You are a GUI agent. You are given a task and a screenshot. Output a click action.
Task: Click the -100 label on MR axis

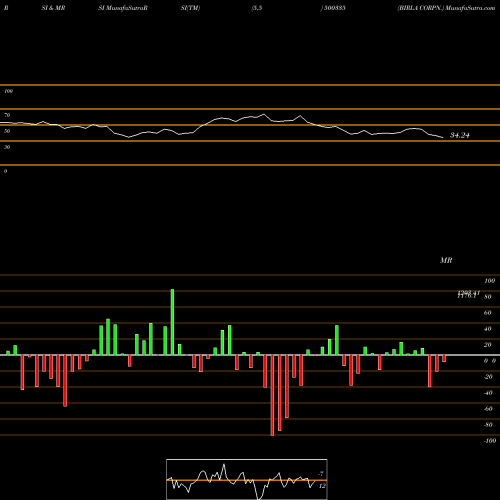coord(490,441)
